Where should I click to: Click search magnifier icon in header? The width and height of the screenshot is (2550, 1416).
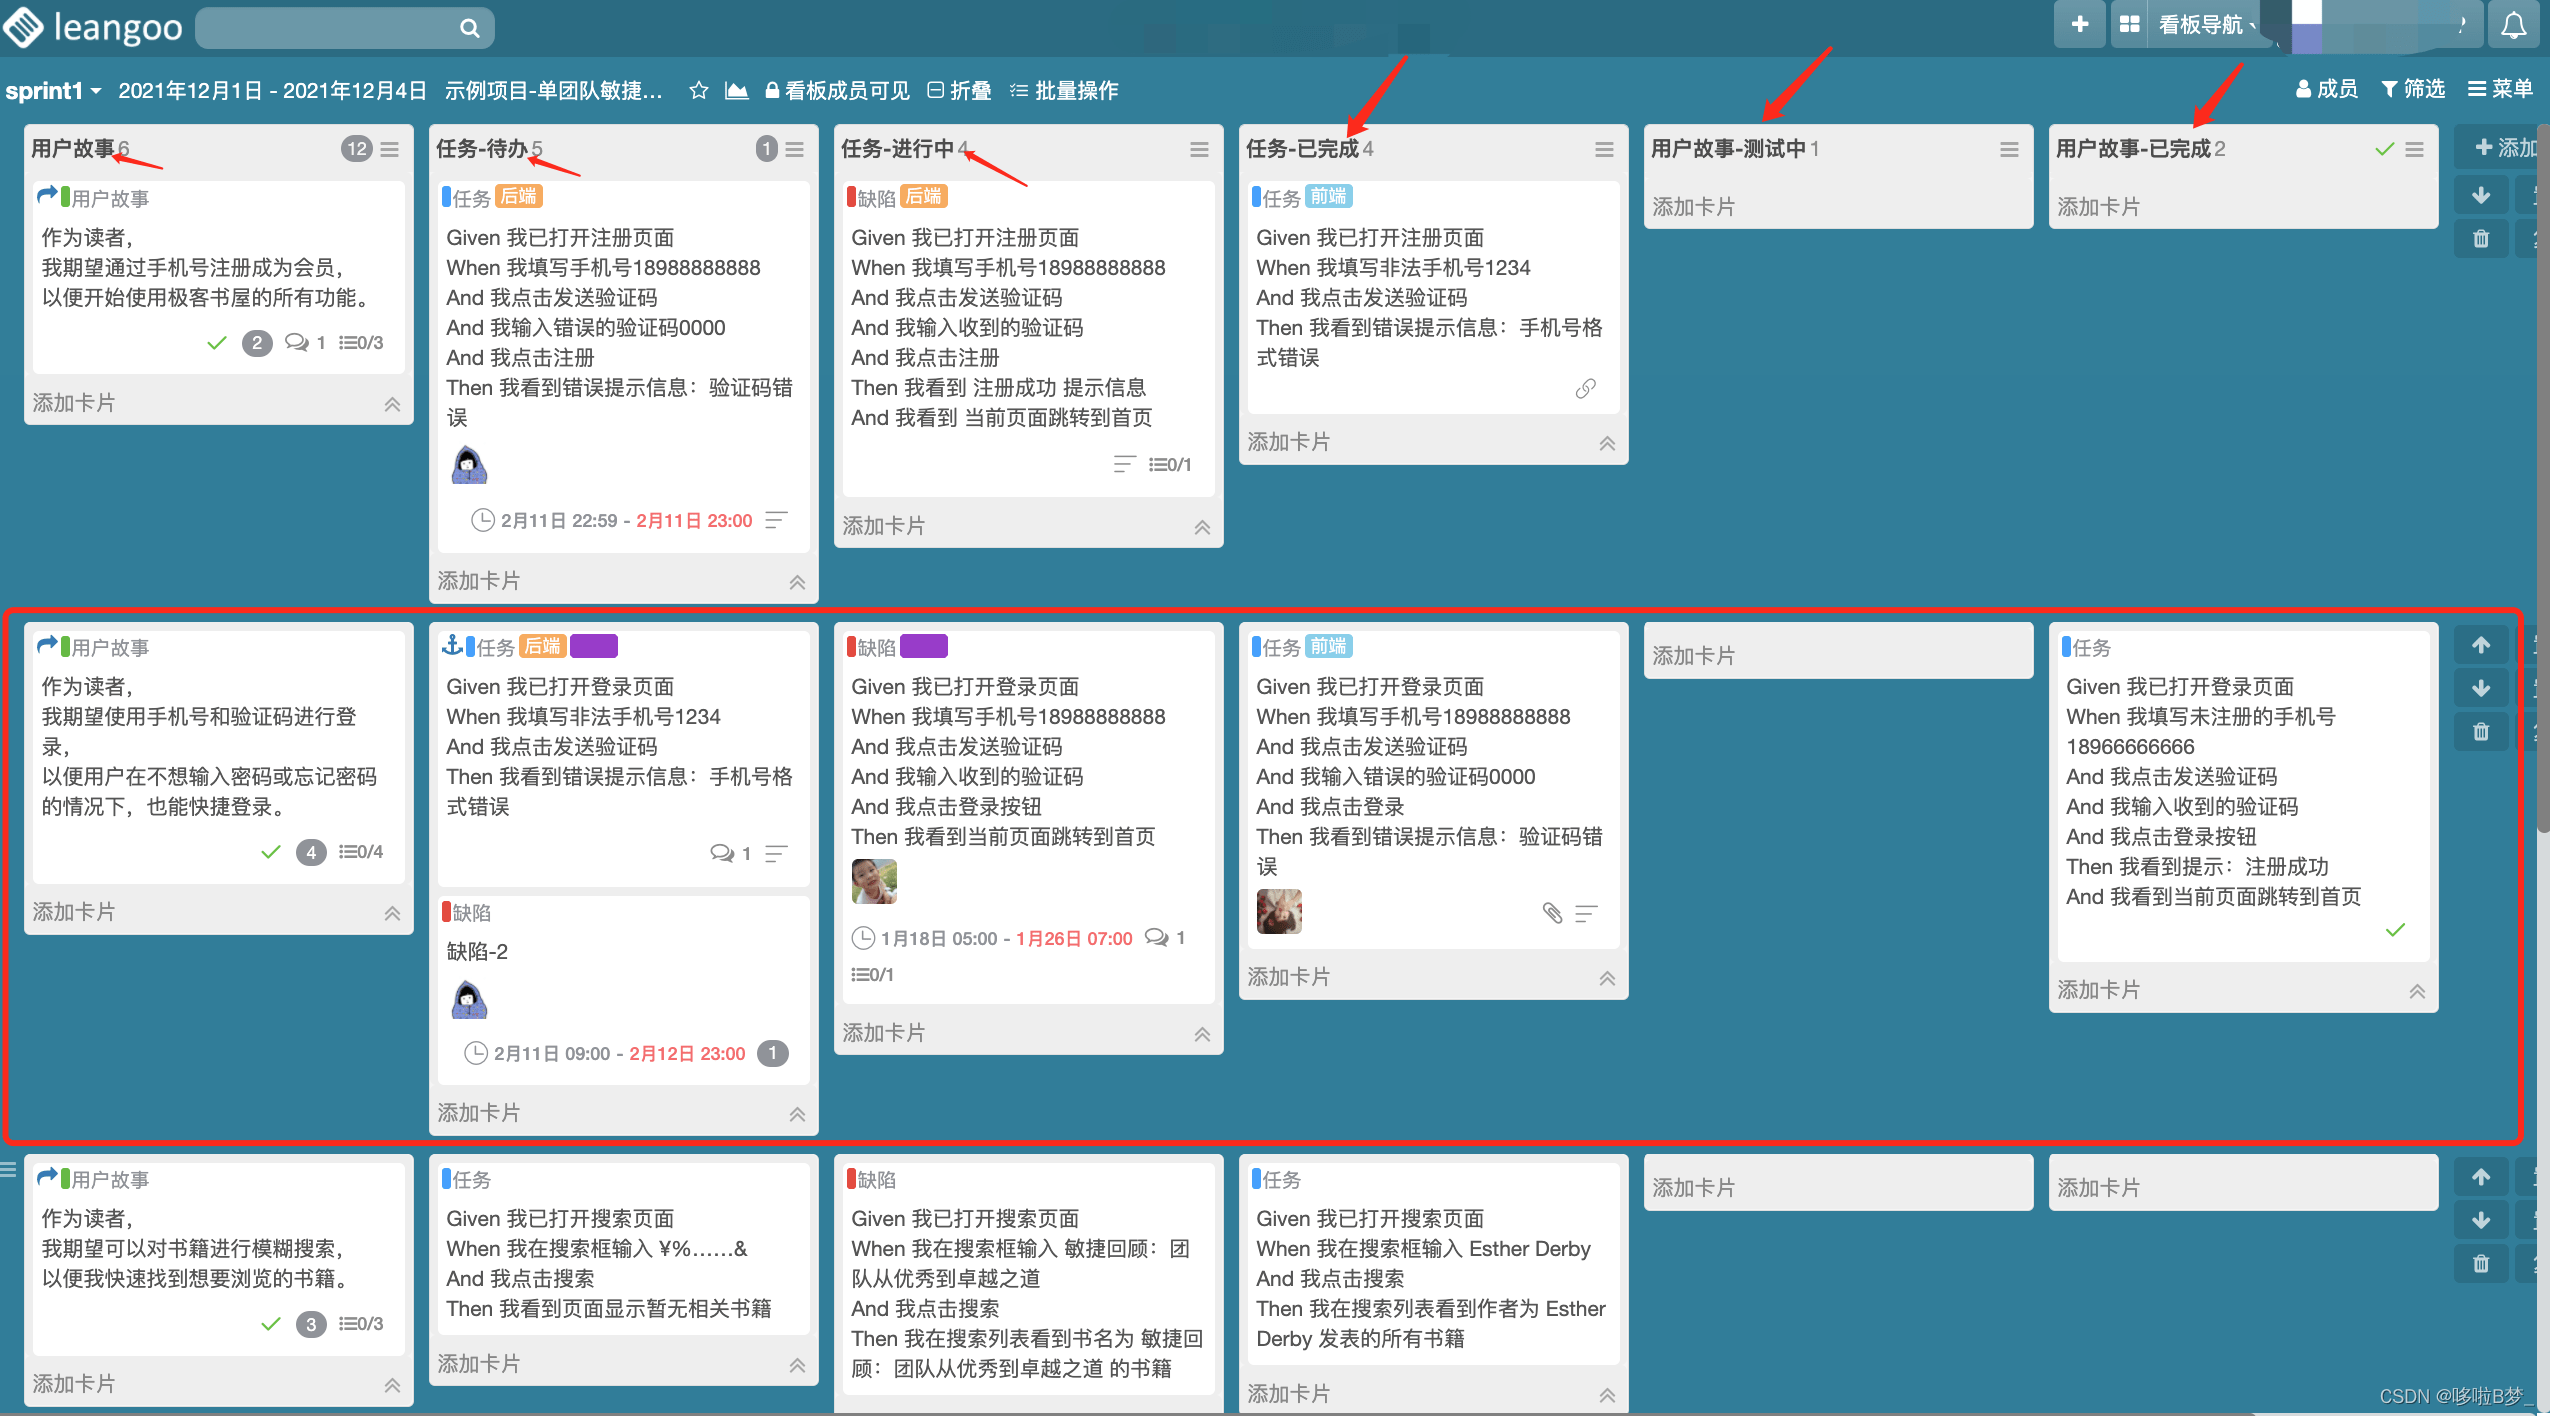pos(469,28)
